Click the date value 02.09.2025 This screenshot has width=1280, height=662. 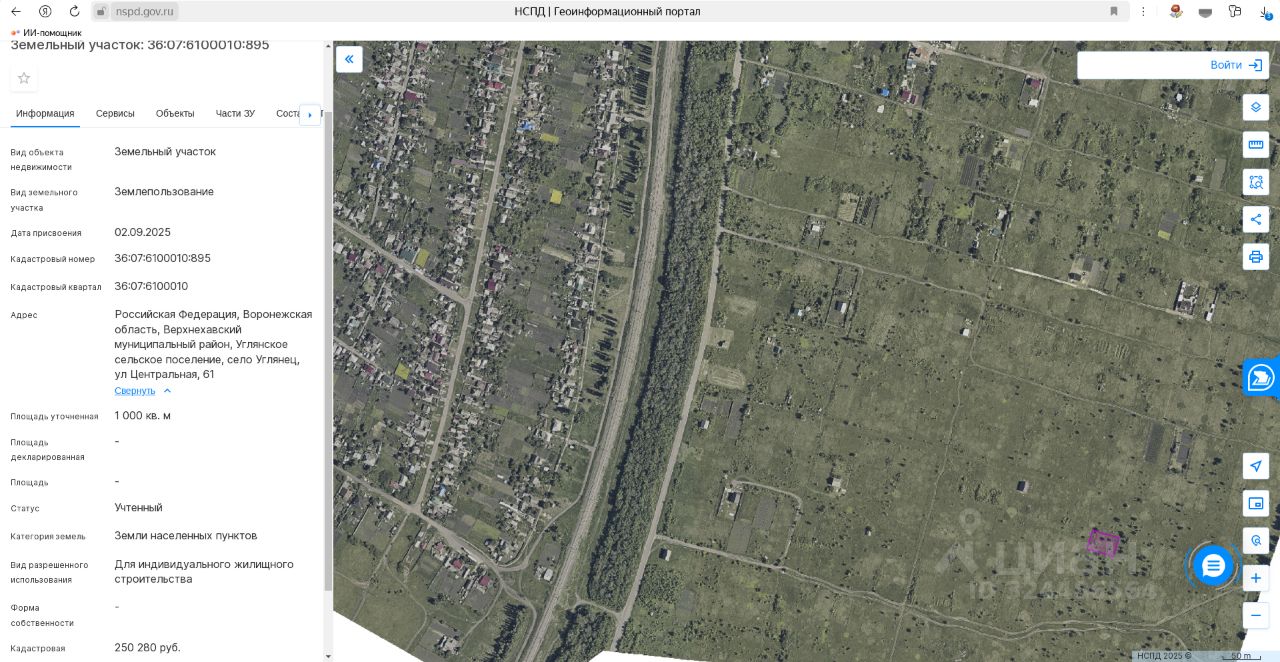142,232
